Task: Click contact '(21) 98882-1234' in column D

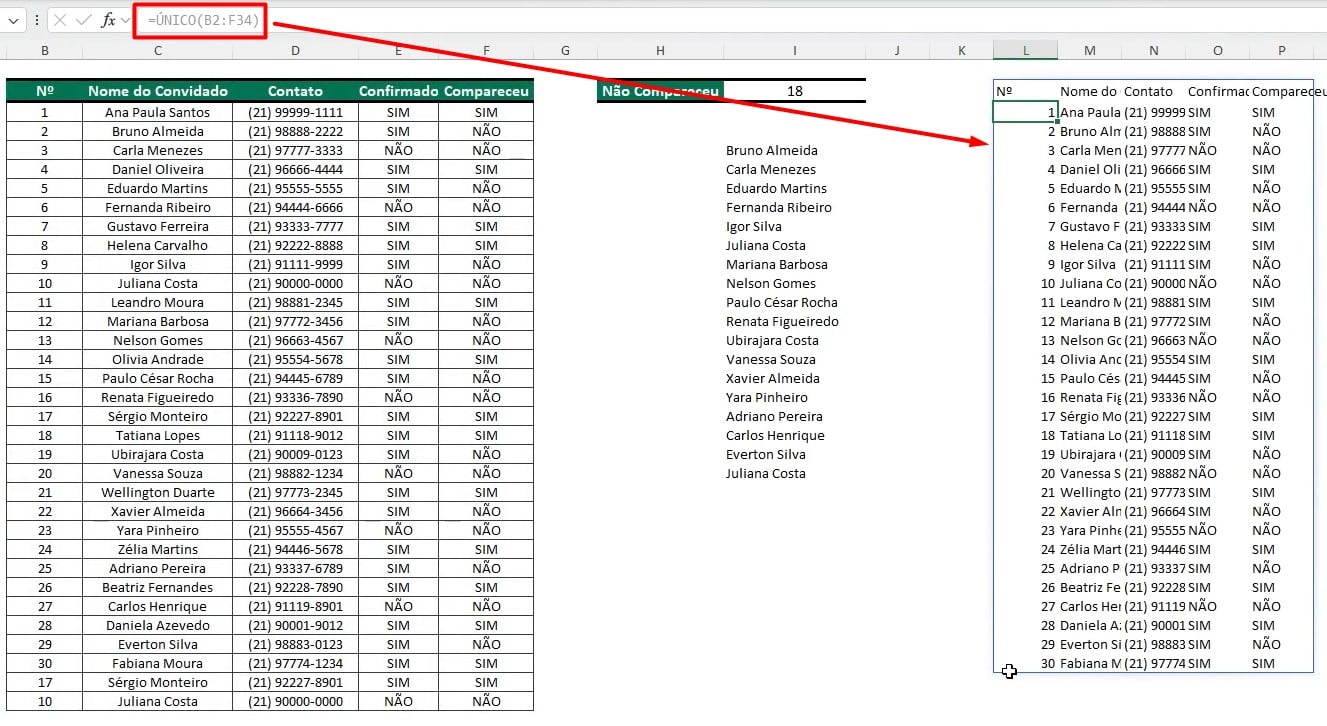Action: 295,474
